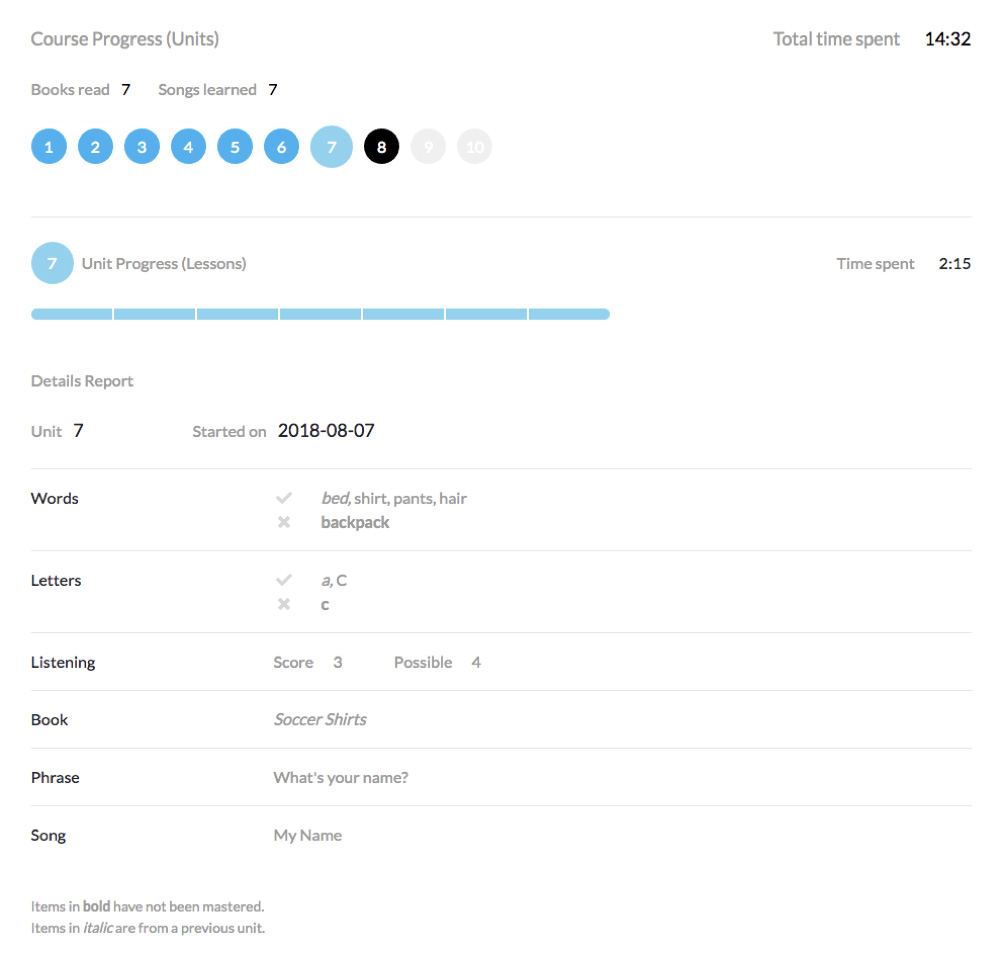Click the first lesson progress bar segment

coord(72,314)
